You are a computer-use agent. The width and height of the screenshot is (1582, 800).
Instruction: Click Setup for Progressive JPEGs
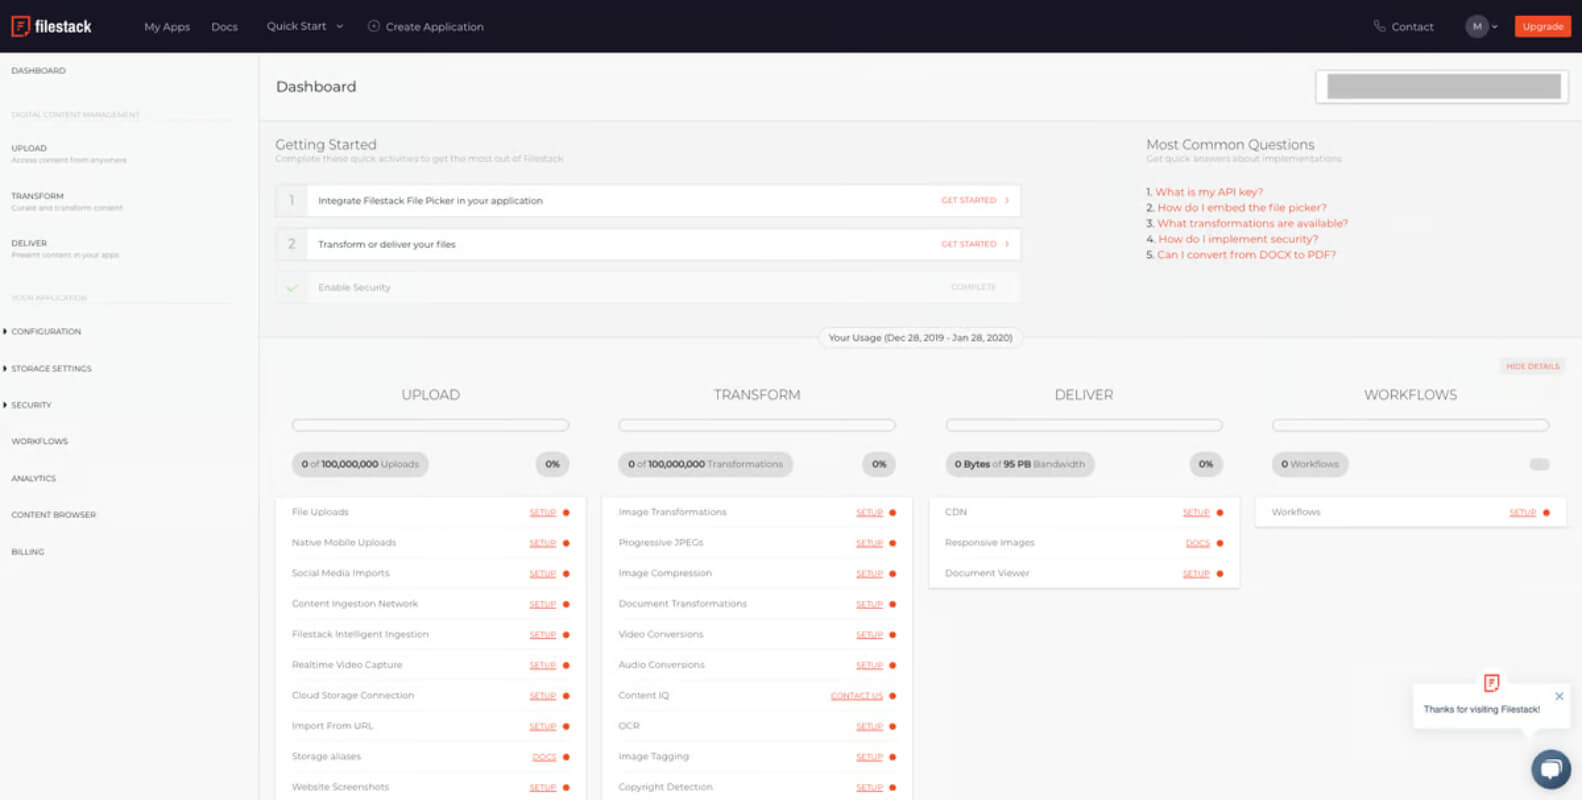(x=869, y=543)
